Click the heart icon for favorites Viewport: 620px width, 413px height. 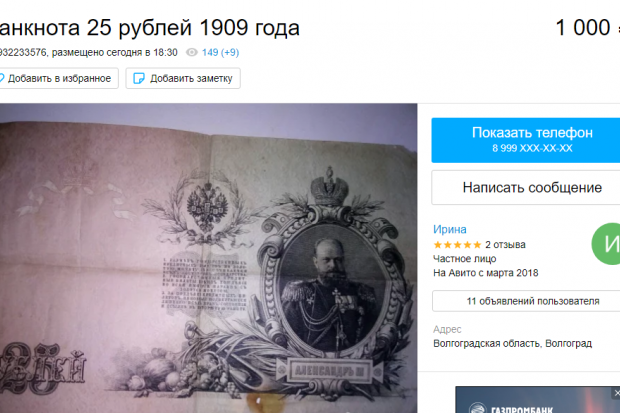2,78
